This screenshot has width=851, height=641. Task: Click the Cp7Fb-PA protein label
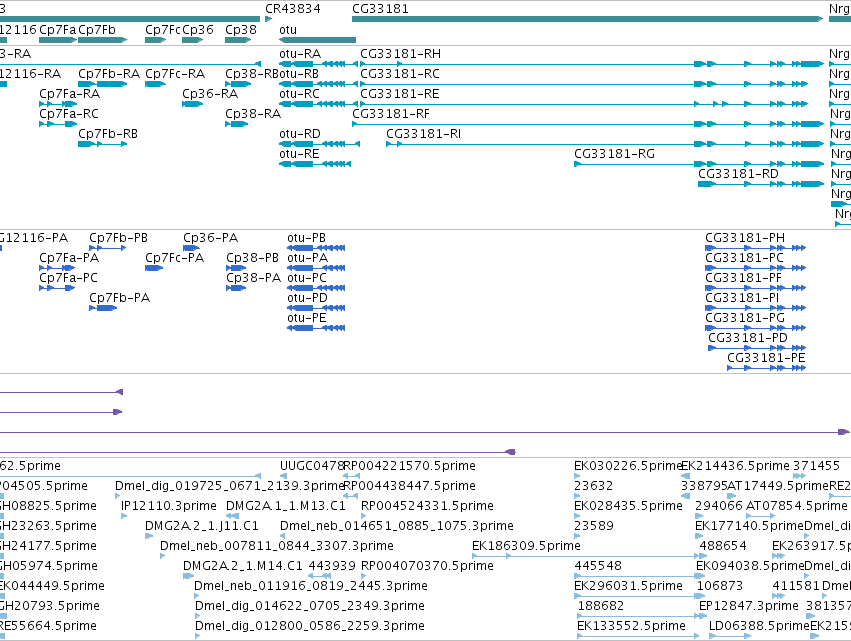(x=119, y=299)
